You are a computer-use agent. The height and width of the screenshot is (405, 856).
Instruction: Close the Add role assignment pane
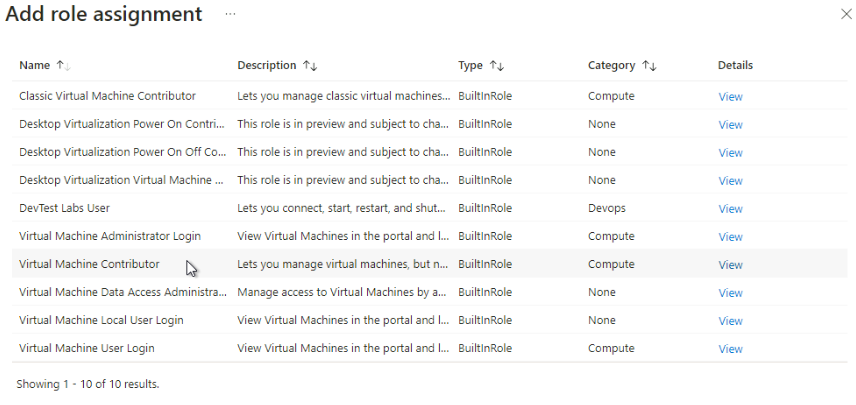click(847, 15)
